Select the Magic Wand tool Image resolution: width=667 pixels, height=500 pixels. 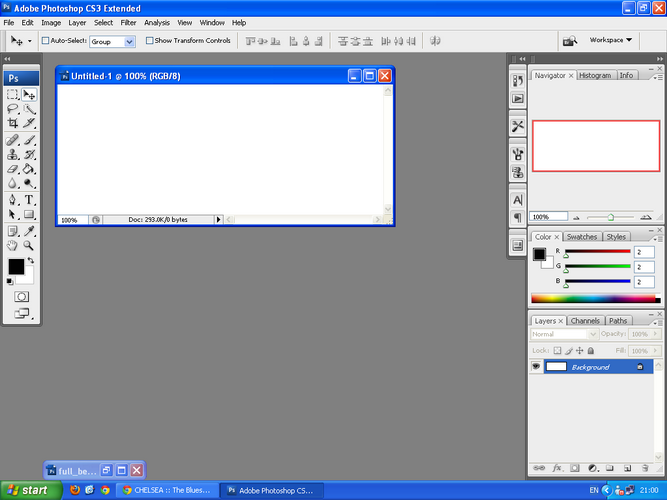[x=29, y=109]
